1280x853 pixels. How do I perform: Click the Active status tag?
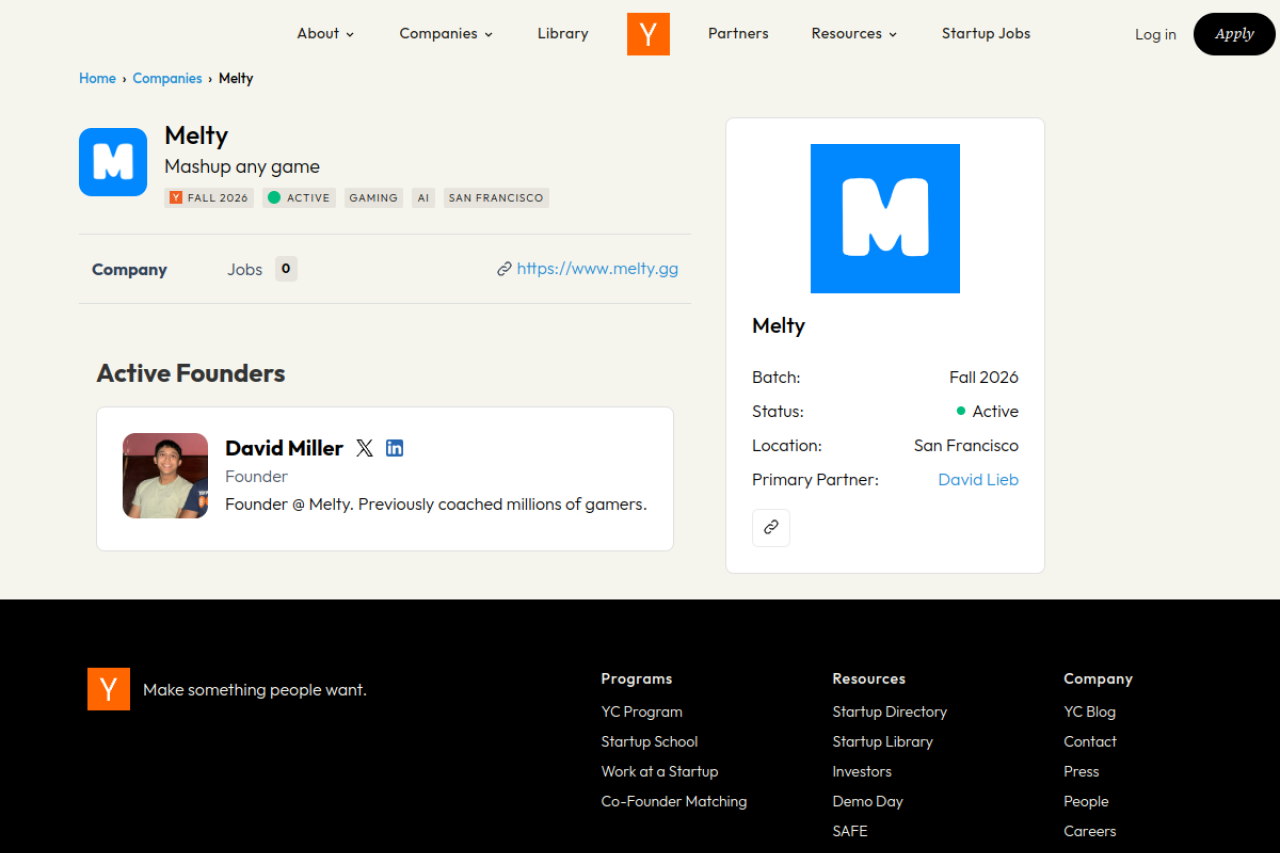click(x=299, y=198)
